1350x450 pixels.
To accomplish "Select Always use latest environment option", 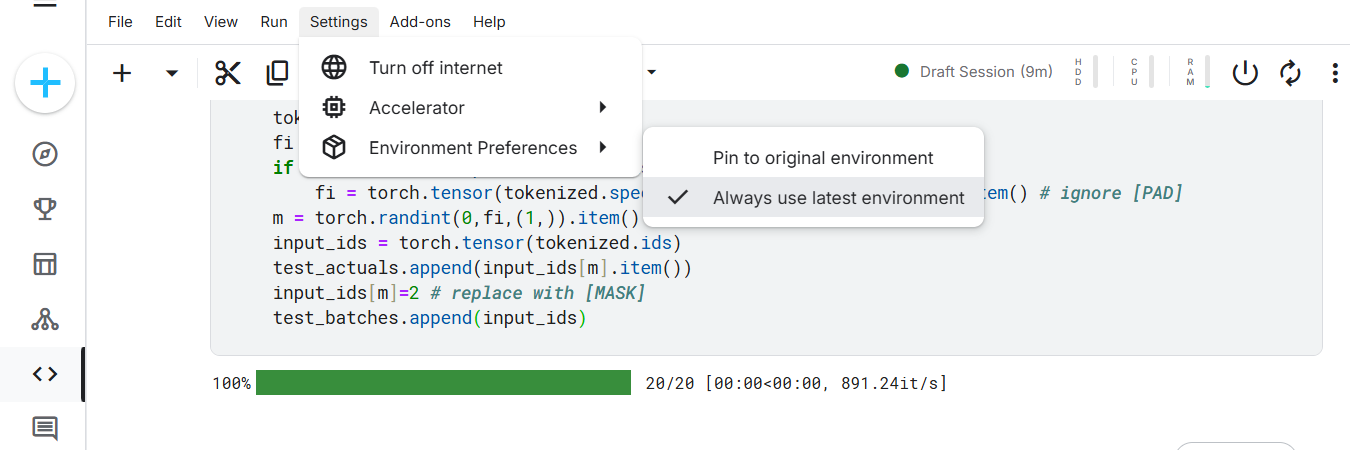I will tap(838, 198).
